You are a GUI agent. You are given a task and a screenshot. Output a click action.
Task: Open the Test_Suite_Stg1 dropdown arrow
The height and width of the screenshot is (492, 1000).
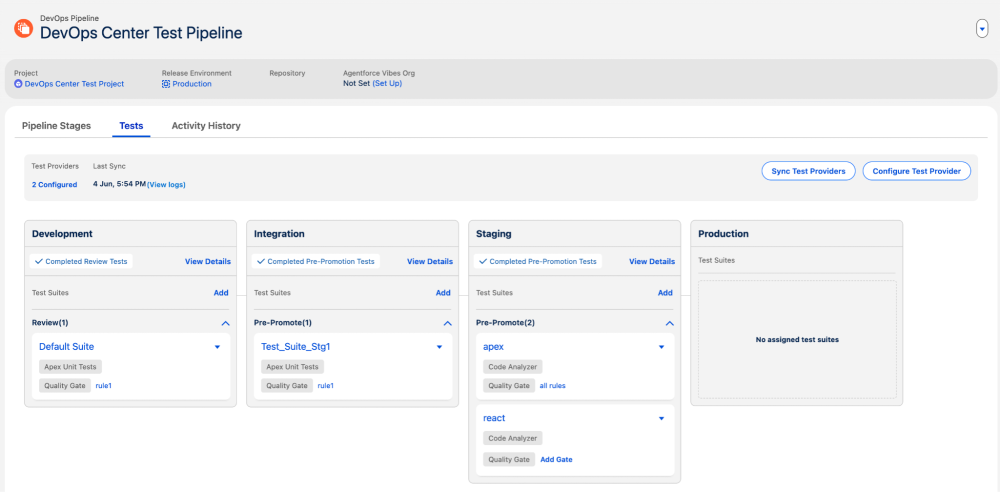[439, 347]
